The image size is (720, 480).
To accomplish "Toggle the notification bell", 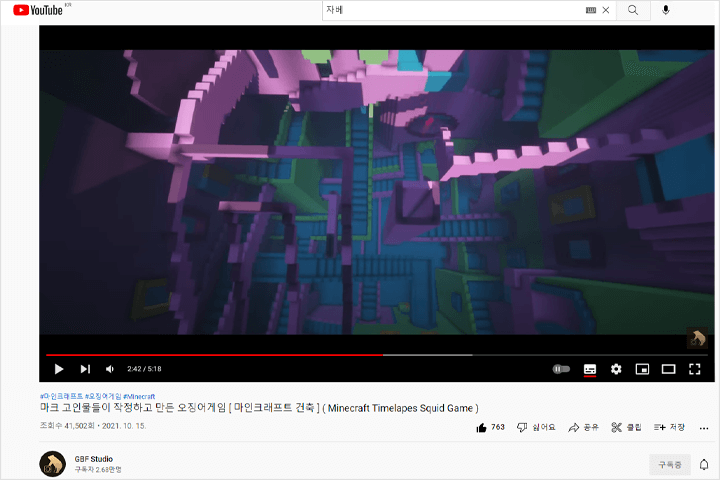I will 704,465.
